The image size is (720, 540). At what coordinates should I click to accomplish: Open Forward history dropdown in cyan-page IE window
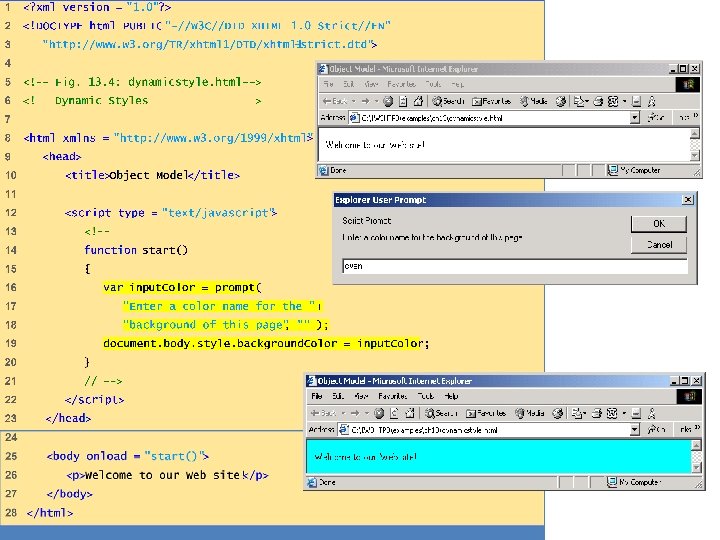366,413
